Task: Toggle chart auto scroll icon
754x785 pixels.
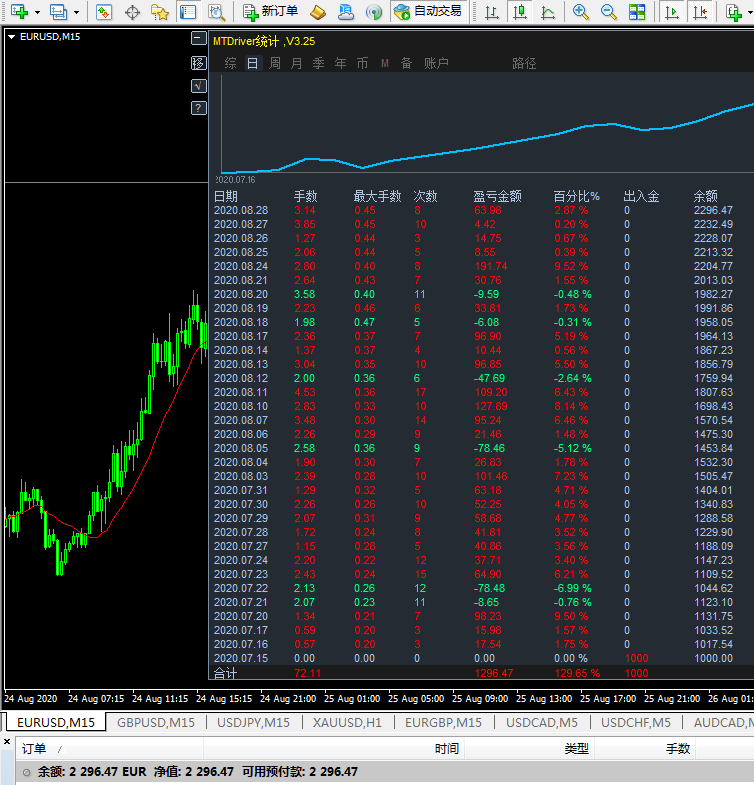Action: 671,12
